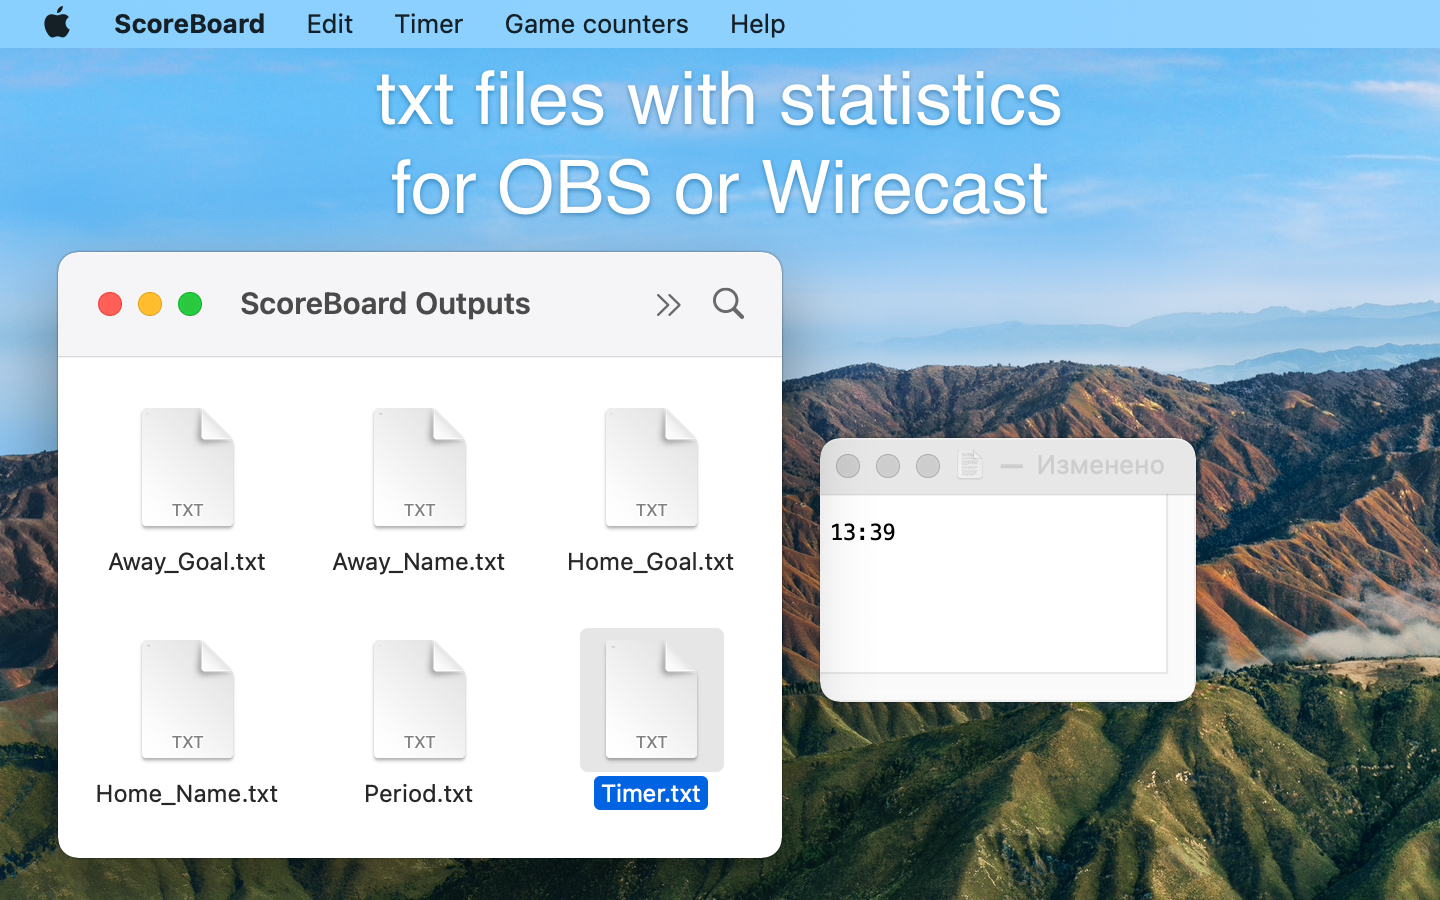
Task: Click the Изменено status in the title bar
Action: [x=1100, y=465]
